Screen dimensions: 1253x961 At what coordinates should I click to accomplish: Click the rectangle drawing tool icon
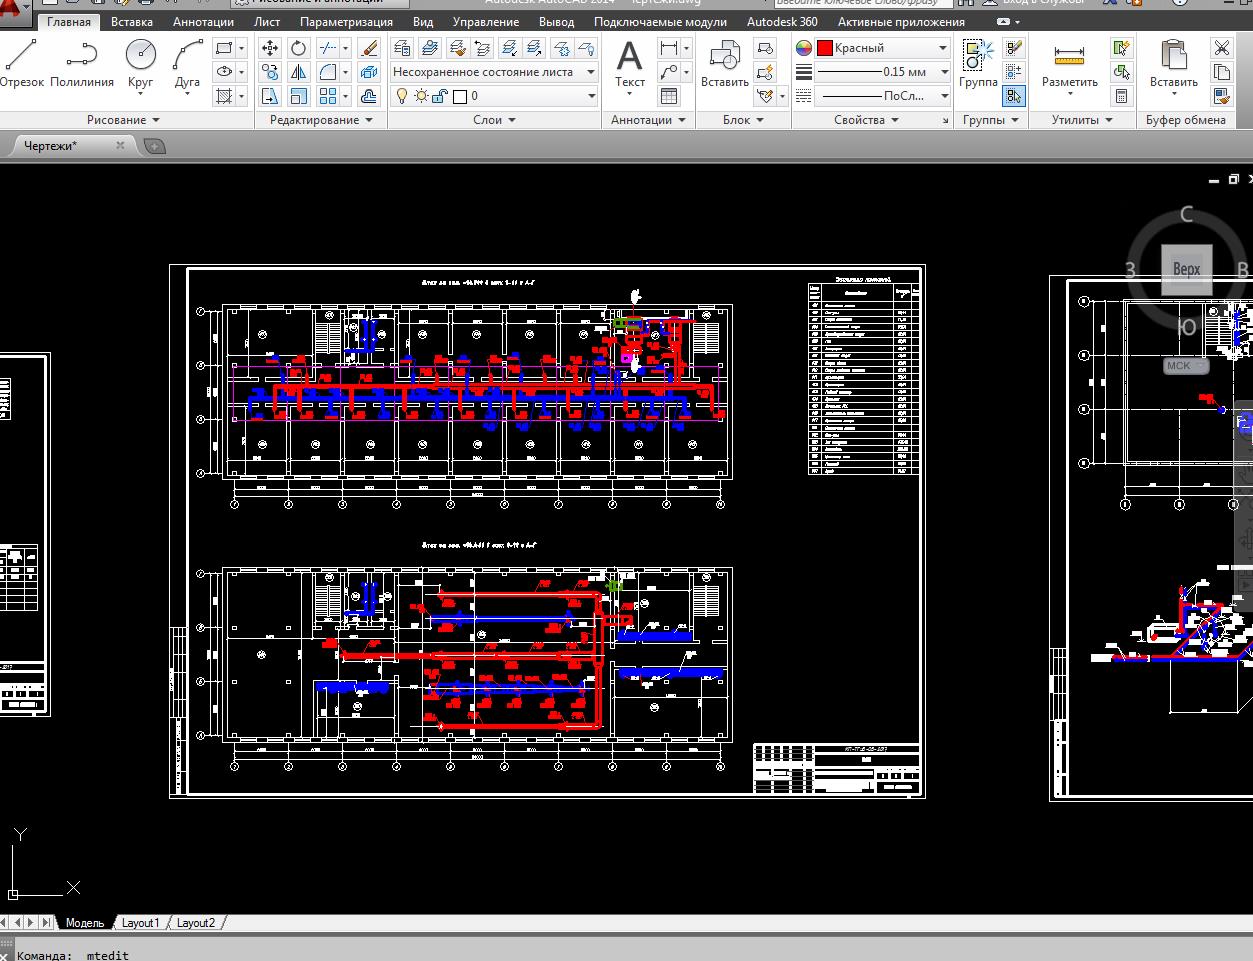[x=224, y=48]
